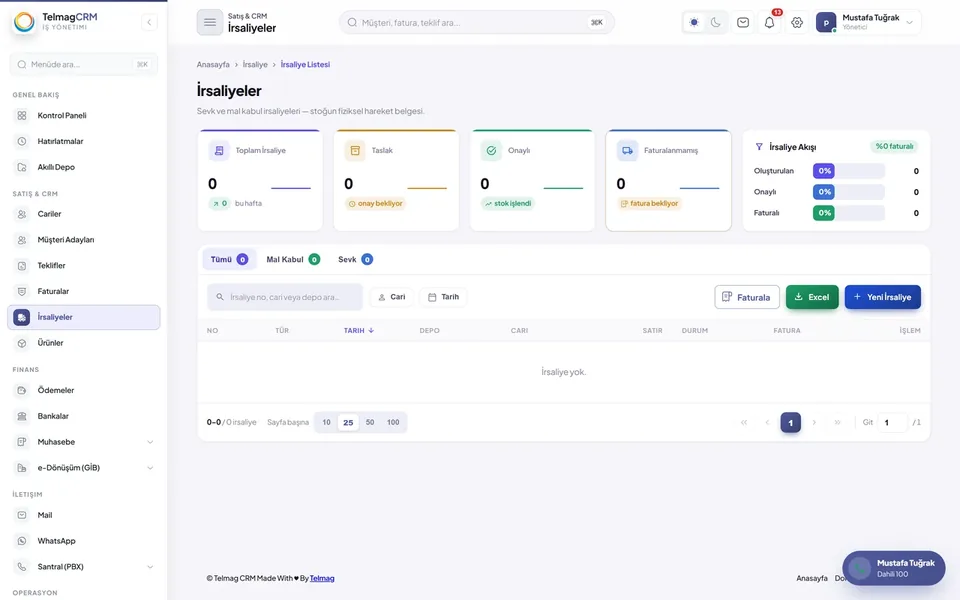Image resolution: width=960 pixels, height=600 pixels.
Task: Open Mail under İletişim
Action: [83, 515]
